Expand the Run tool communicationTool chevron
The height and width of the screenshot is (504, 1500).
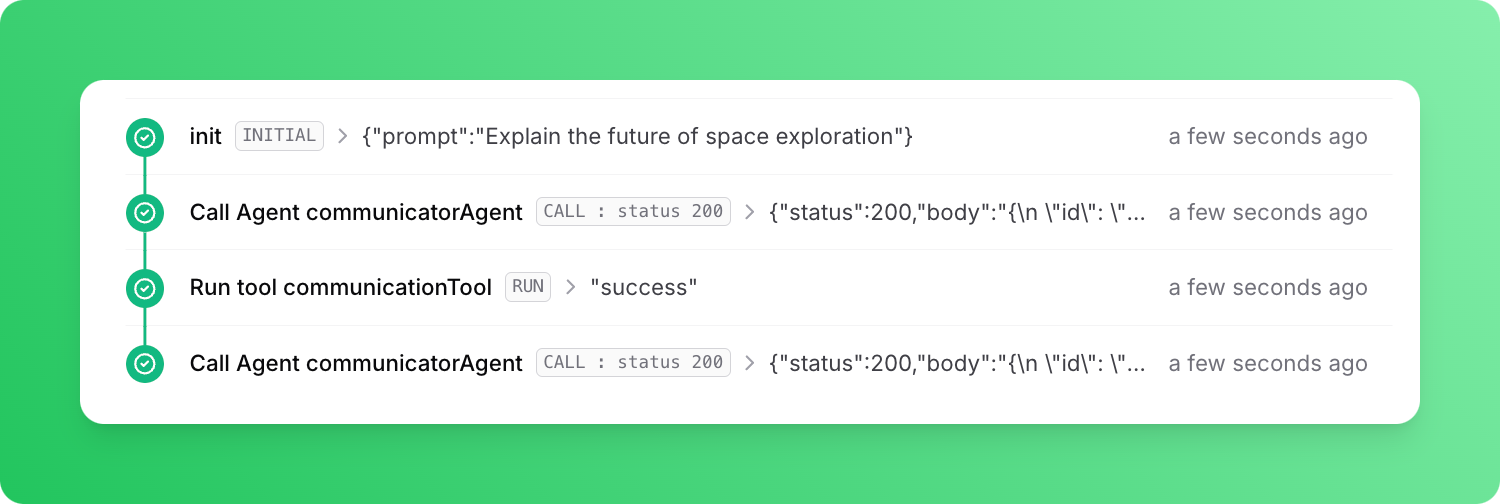click(570, 288)
